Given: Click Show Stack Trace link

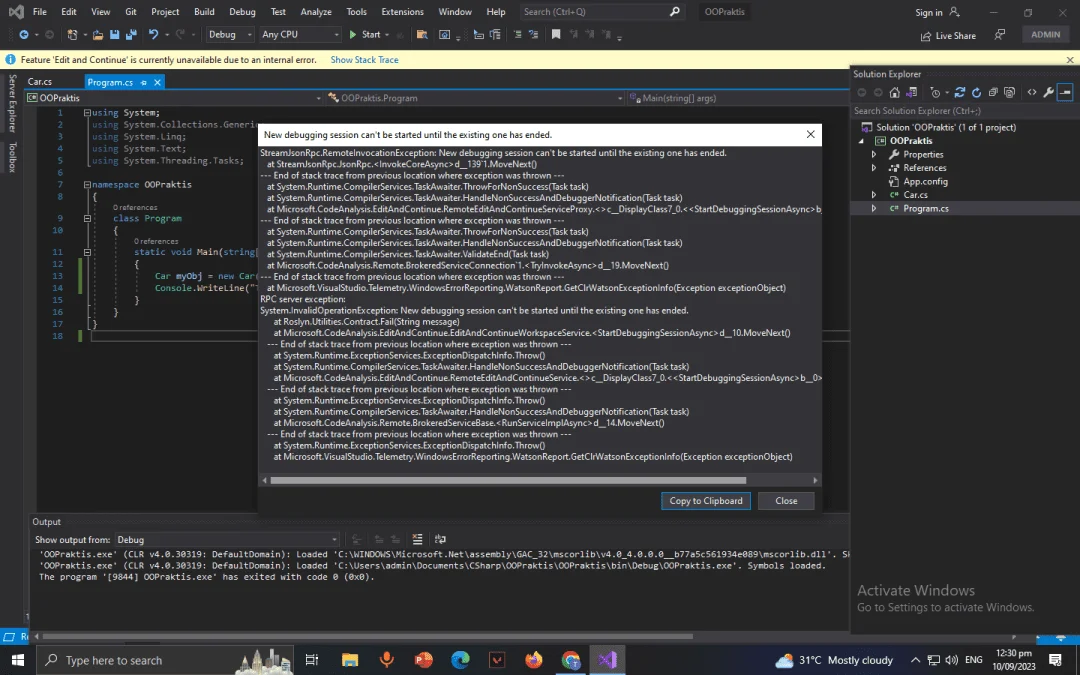Looking at the screenshot, I should coord(364,60).
